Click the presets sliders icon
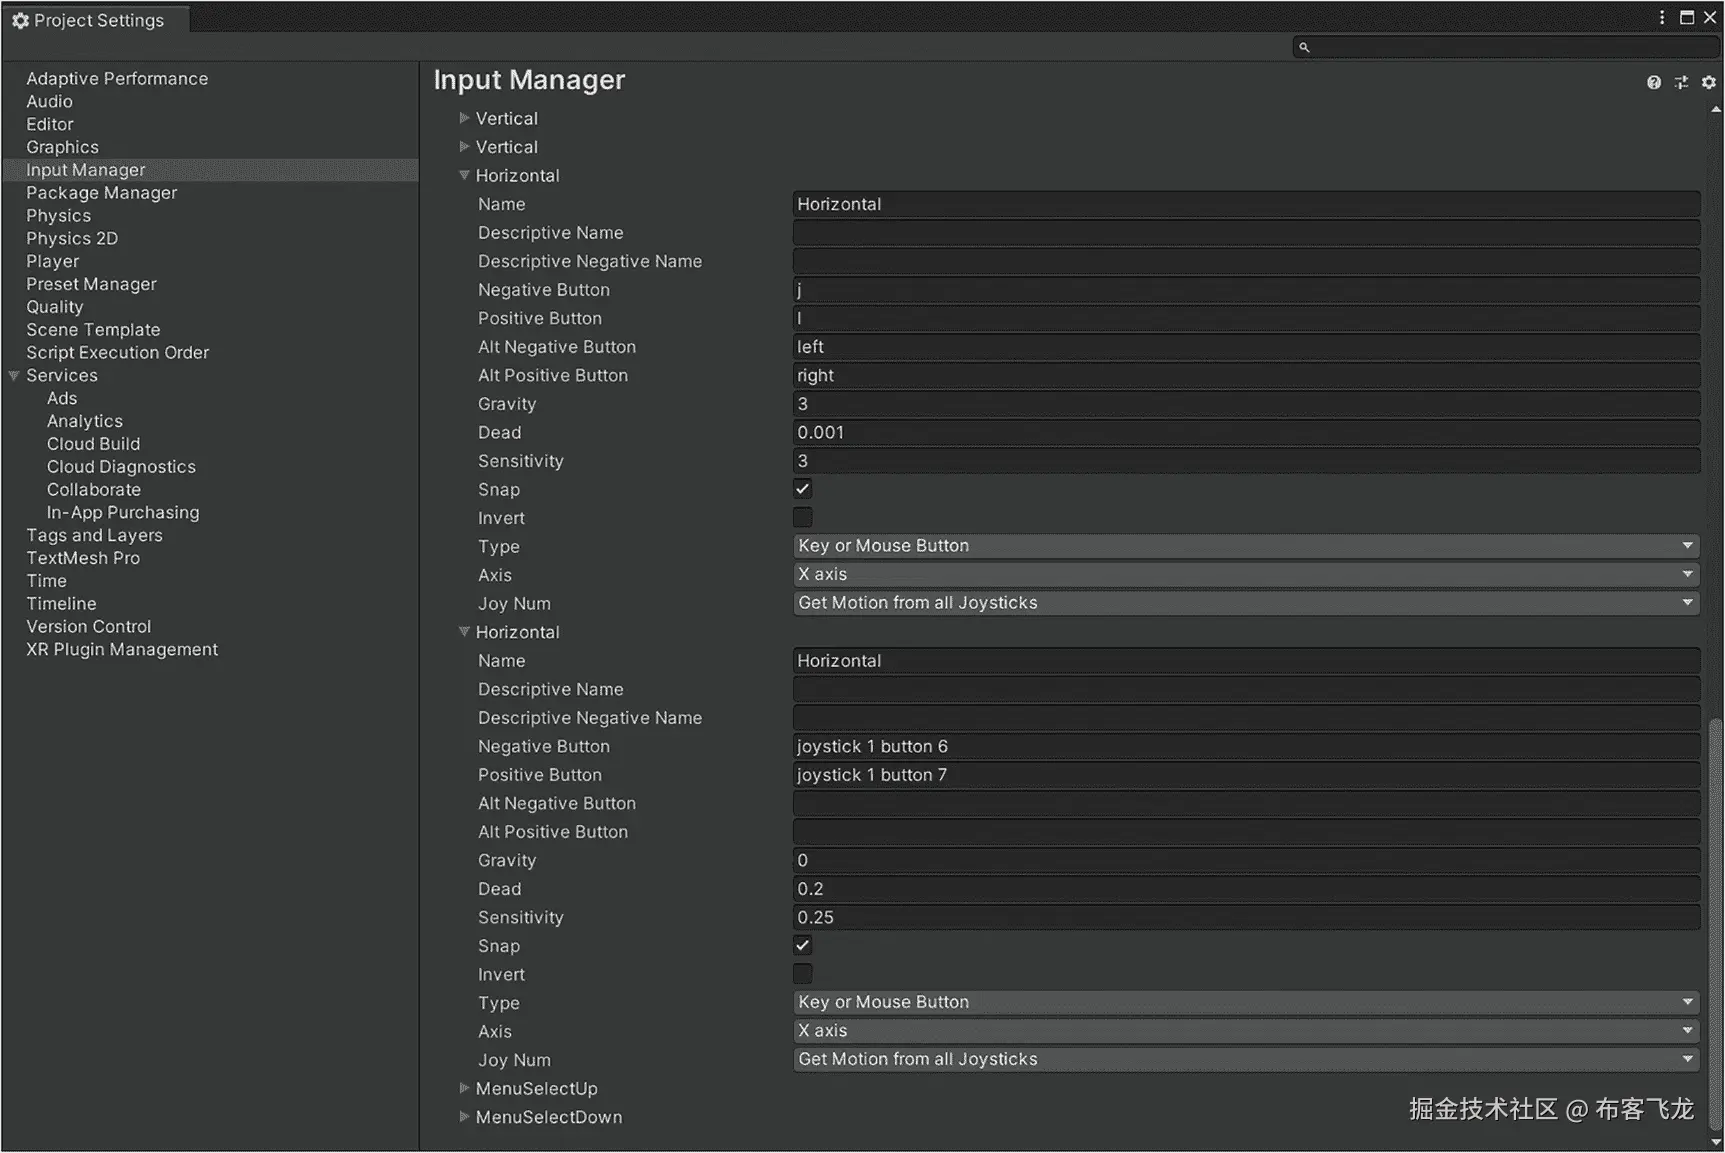The image size is (1725, 1153). coord(1681,83)
